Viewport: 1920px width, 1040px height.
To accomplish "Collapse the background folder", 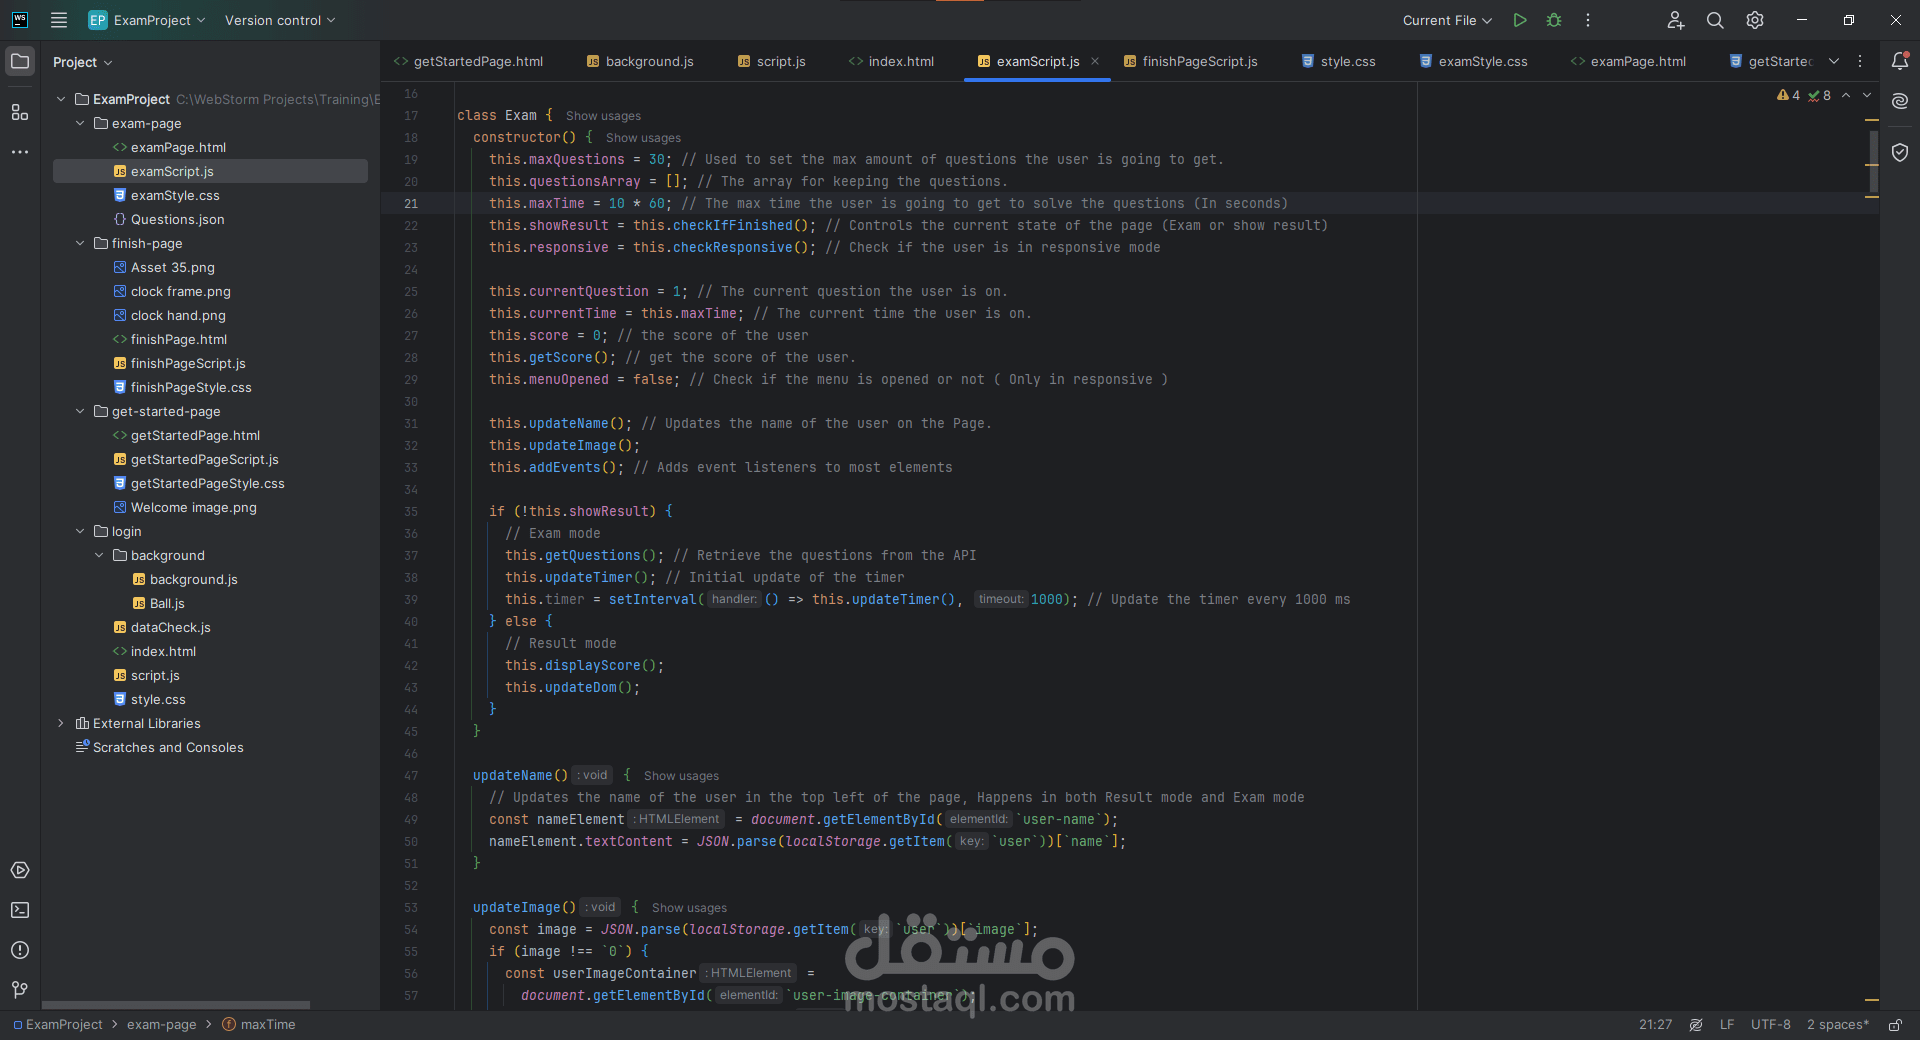I will (x=99, y=555).
